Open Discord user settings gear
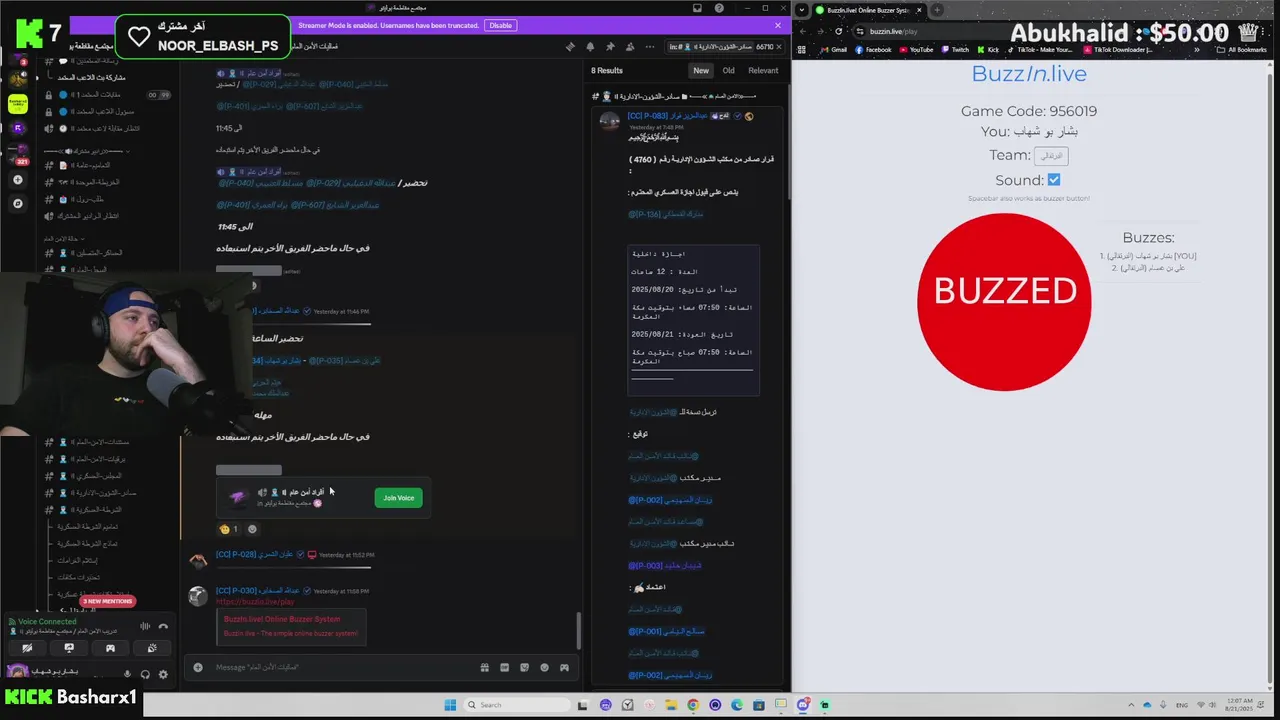Screen dimensions: 1280x720 pyautogui.click(x=163, y=673)
